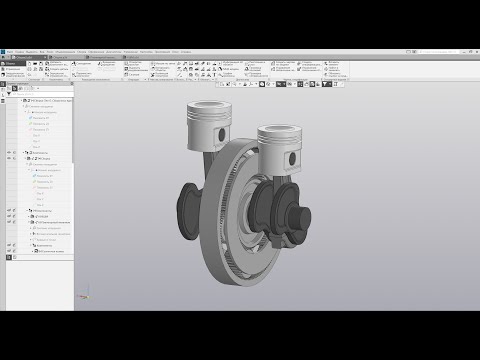Image resolution: width=480 pixels, height=360 pixels.
Task: Open the Файл menu
Action: pos(10,52)
